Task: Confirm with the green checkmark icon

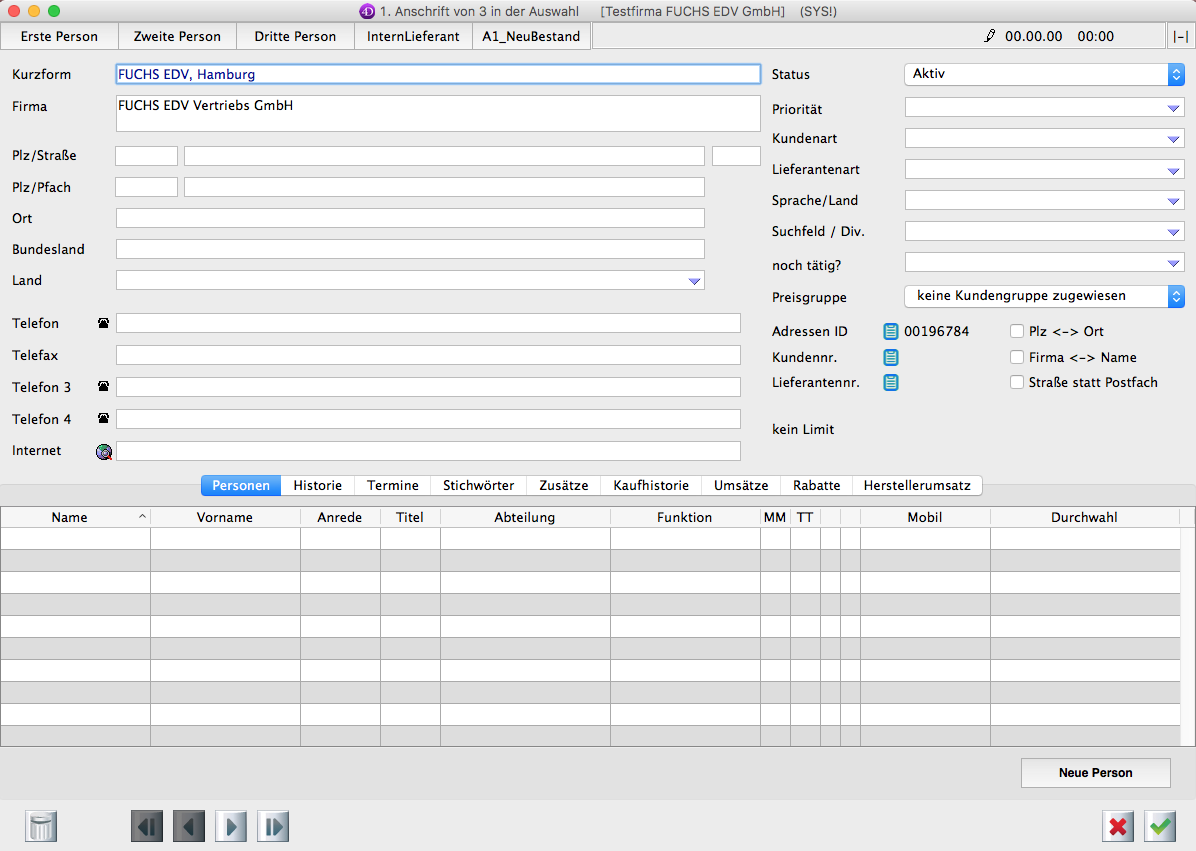Action: click(x=1160, y=826)
